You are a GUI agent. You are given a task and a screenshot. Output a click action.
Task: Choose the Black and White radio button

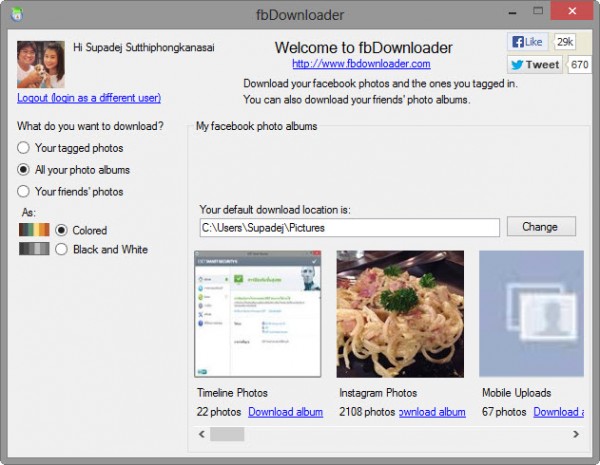tap(61, 250)
